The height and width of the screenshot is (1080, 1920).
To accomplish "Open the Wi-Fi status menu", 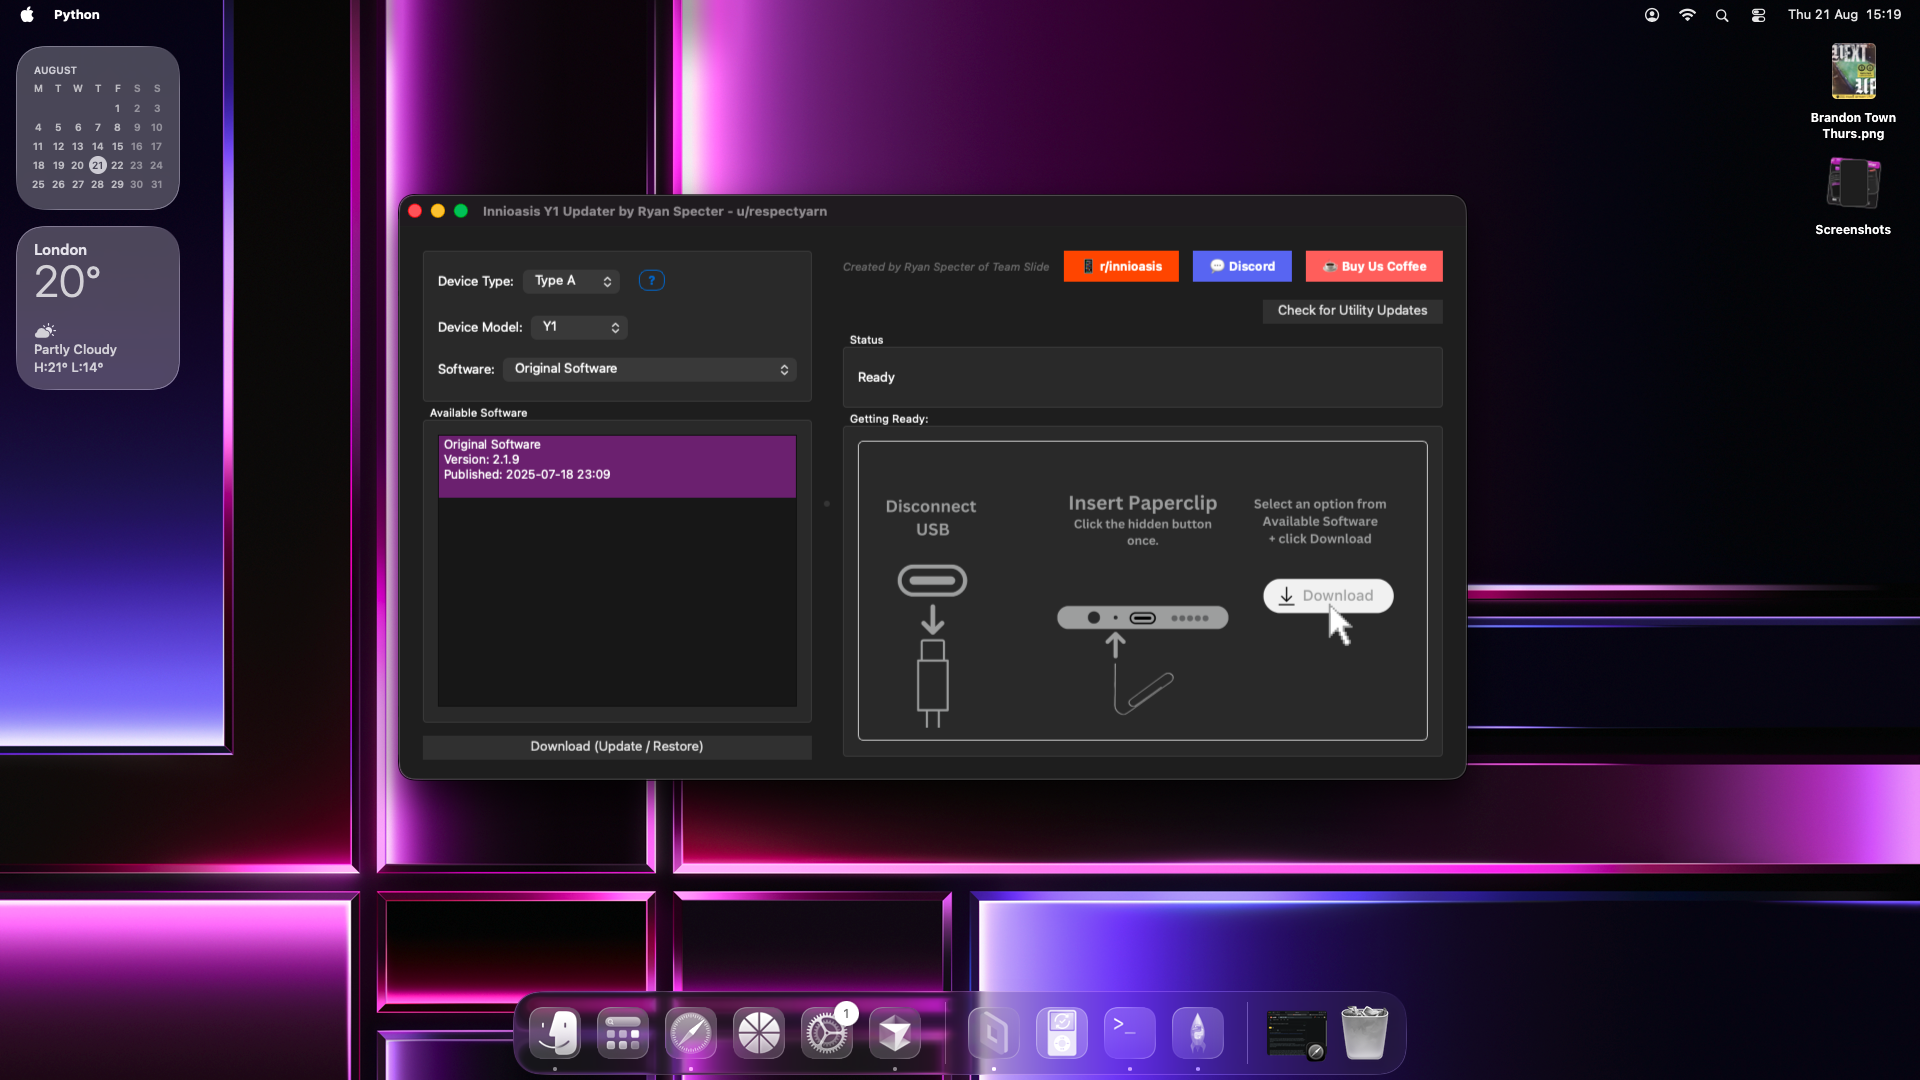I will (1687, 15).
